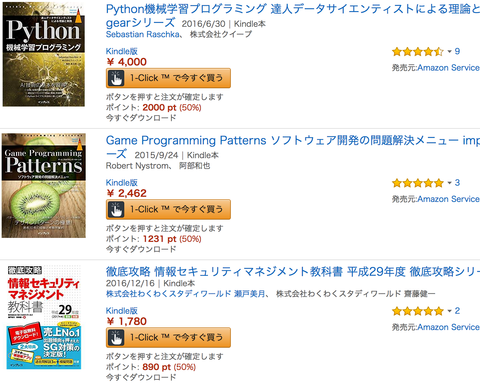This screenshot has width=480, height=383.
Task: Click the Python book cover thumbnail
Action: 44,54
